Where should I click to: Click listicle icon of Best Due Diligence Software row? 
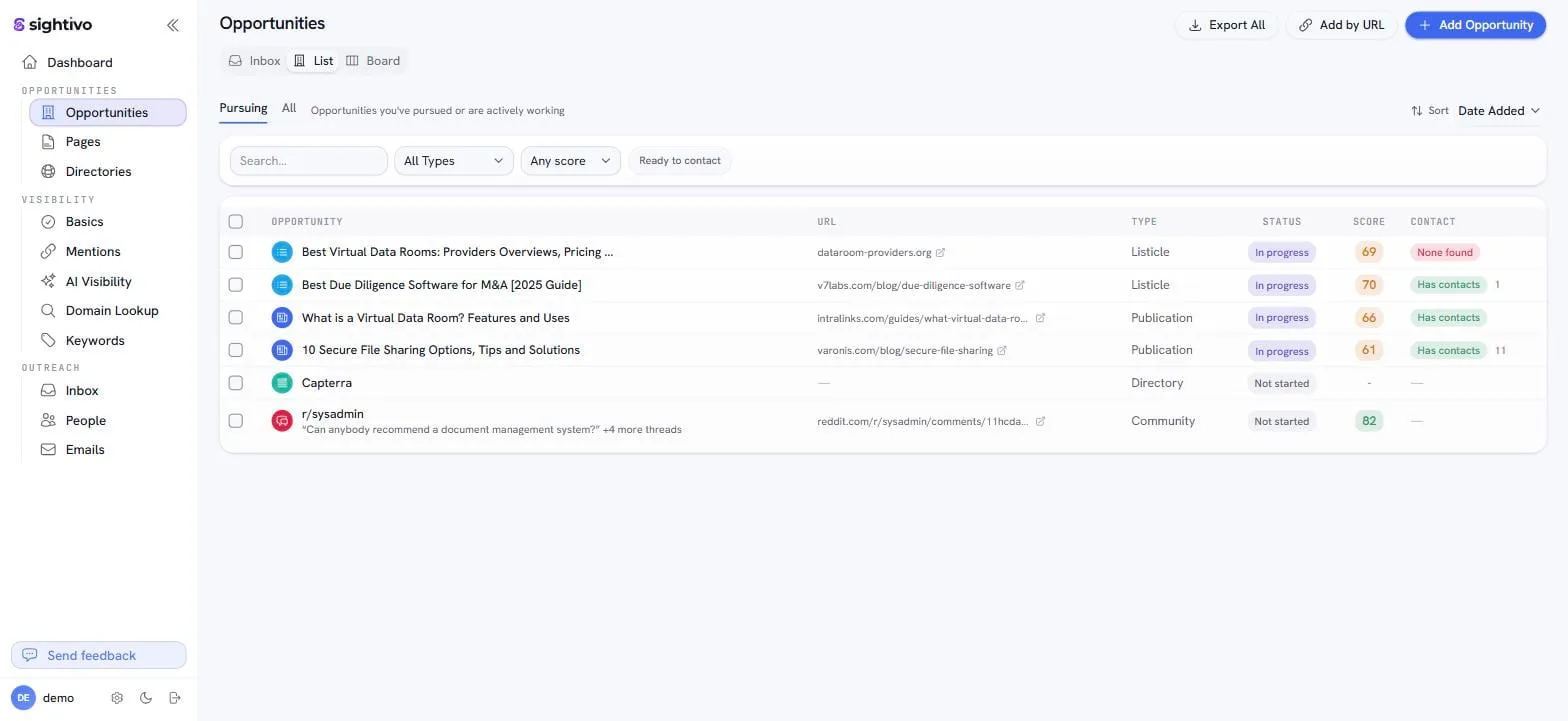click(x=282, y=285)
